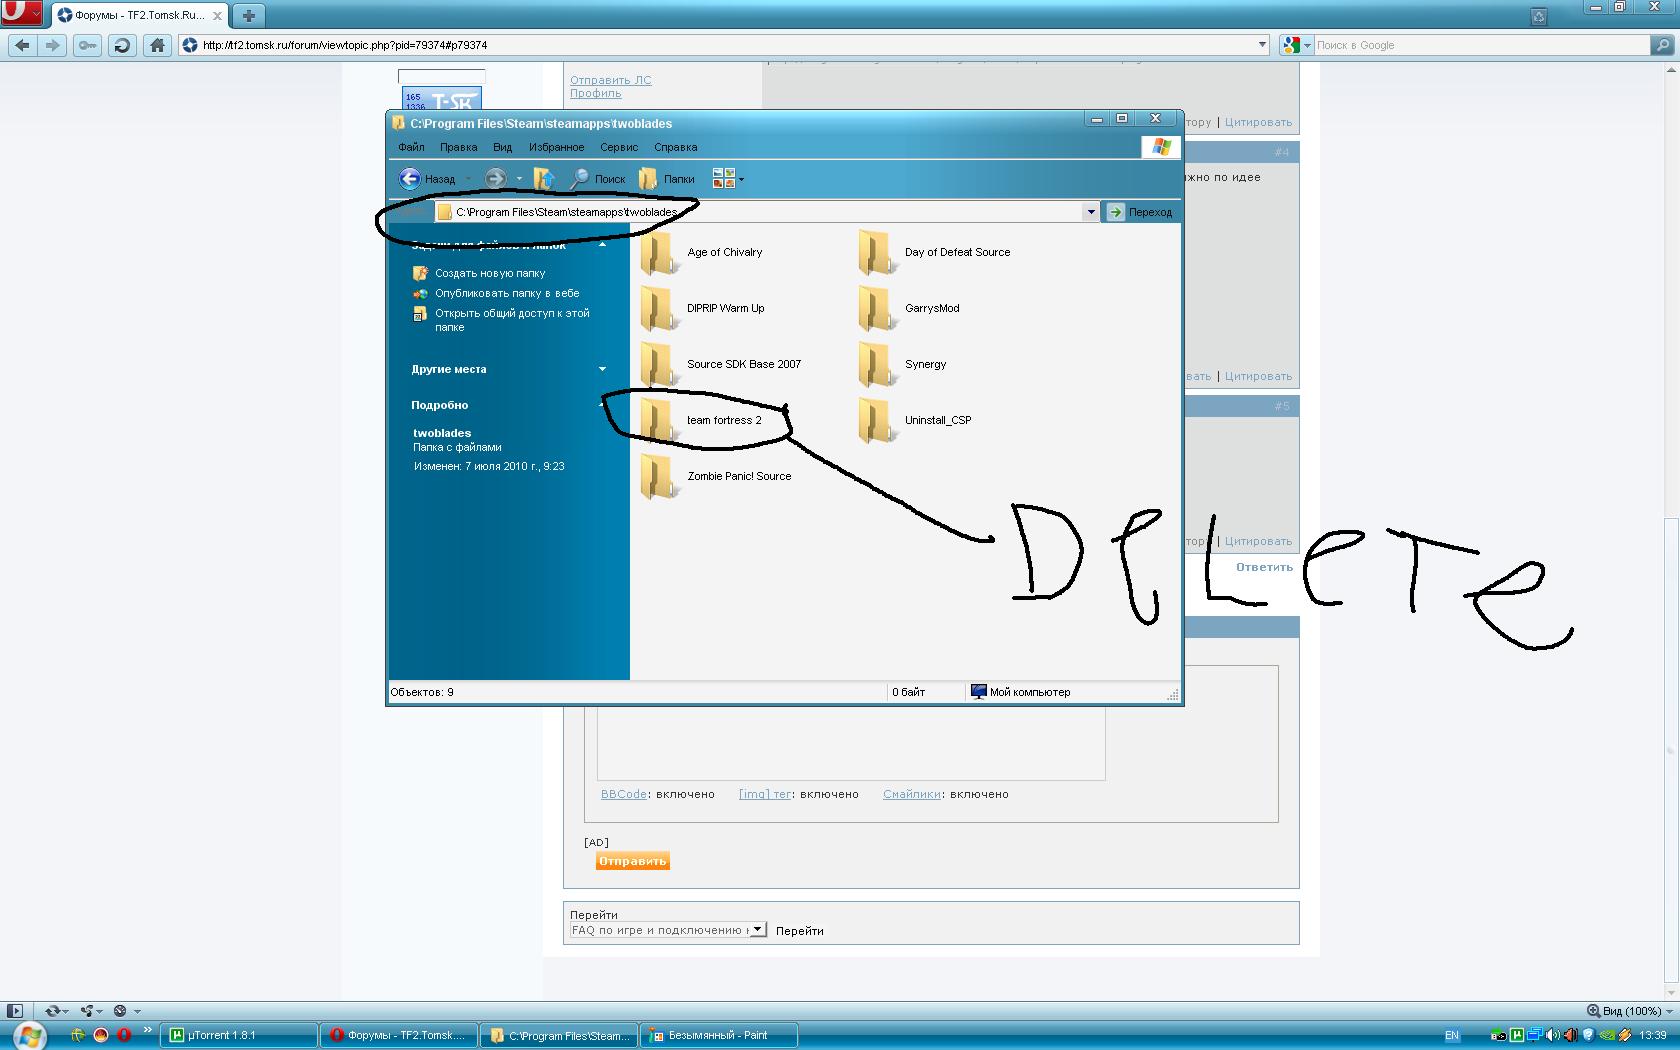Viewport: 1680px width, 1050px height.
Task: Open the Назад history dropdown arrow
Action: pyautogui.click(x=468, y=179)
